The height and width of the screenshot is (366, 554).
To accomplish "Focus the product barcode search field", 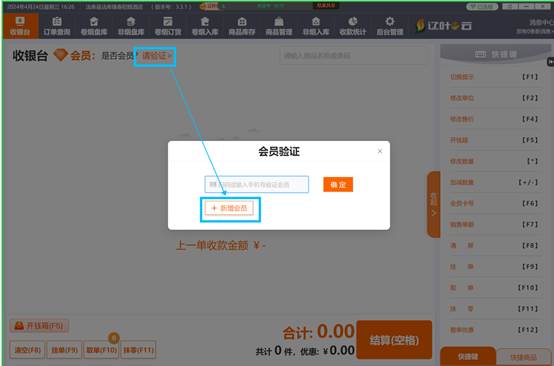I will click(353, 55).
